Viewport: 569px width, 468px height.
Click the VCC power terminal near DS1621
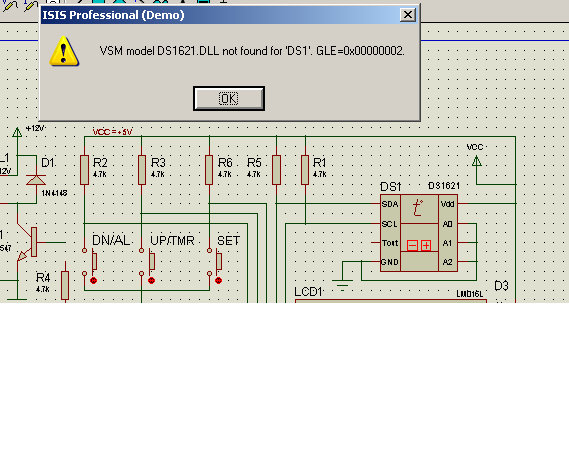(x=477, y=161)
